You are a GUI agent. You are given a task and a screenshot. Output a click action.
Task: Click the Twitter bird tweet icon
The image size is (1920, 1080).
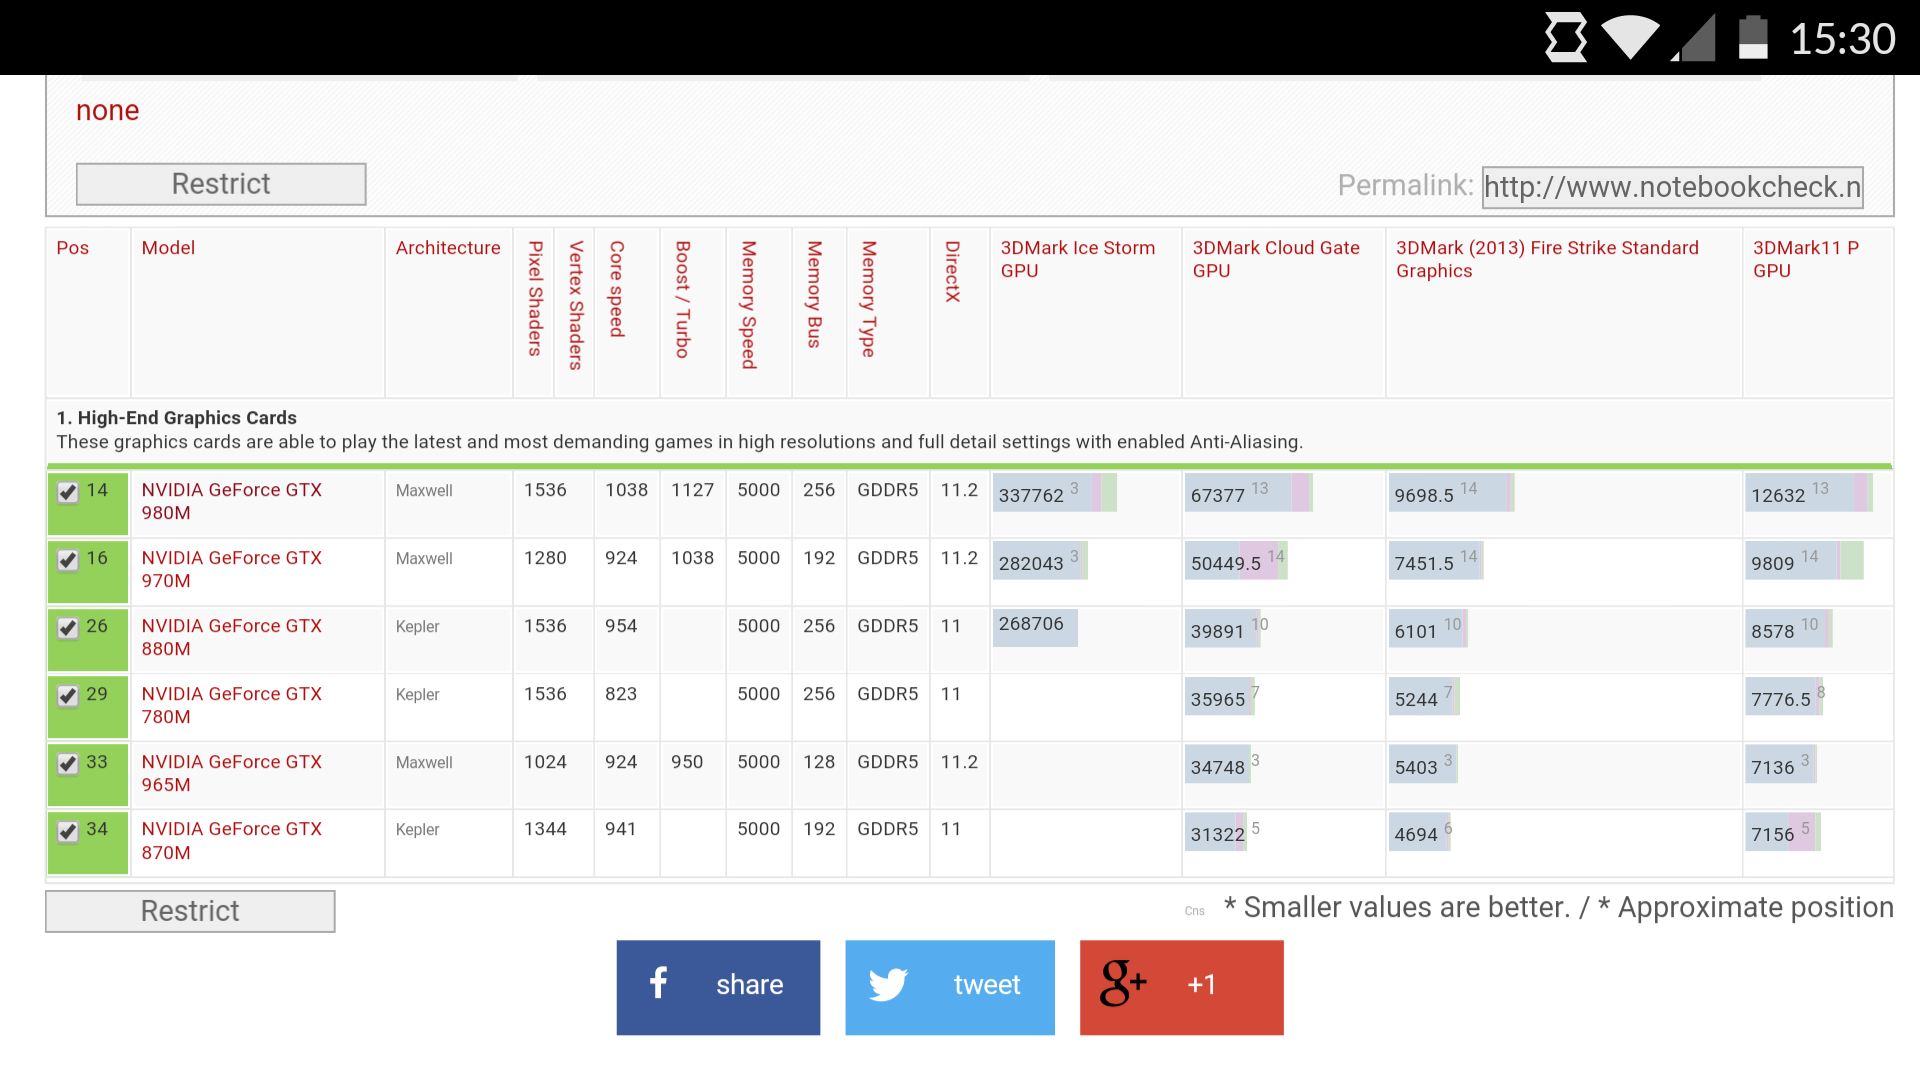887,985
